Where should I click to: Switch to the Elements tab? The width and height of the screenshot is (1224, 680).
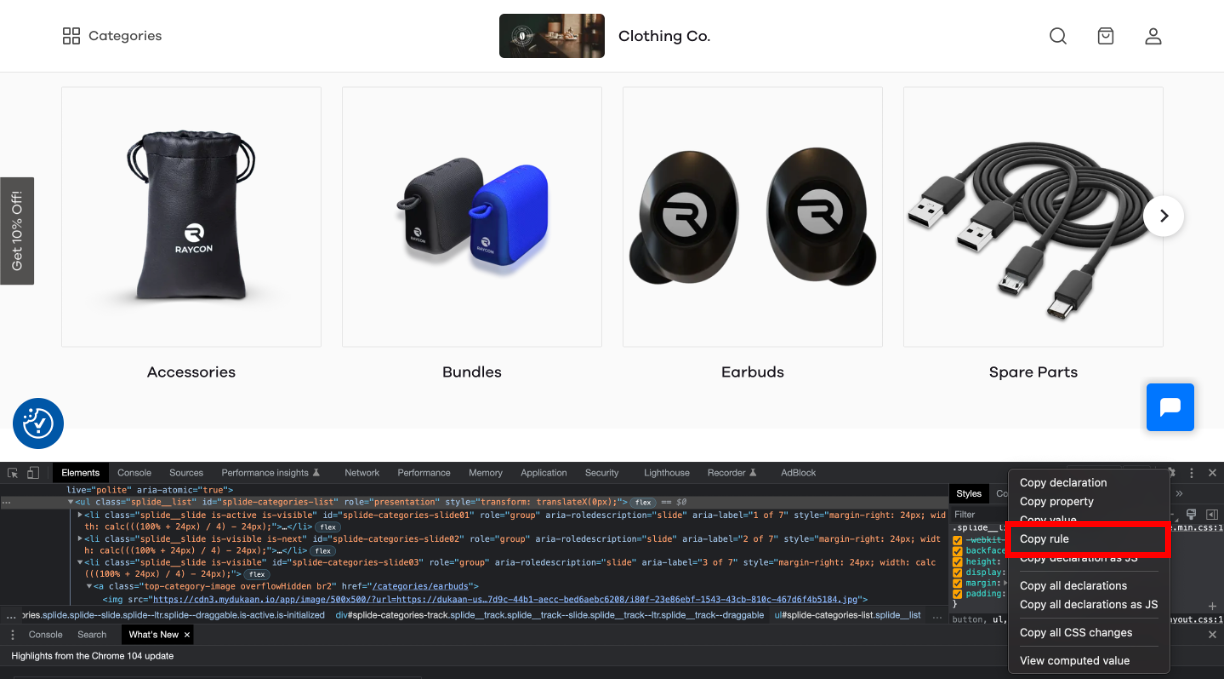pyautogui.click(x=80, y=473)
